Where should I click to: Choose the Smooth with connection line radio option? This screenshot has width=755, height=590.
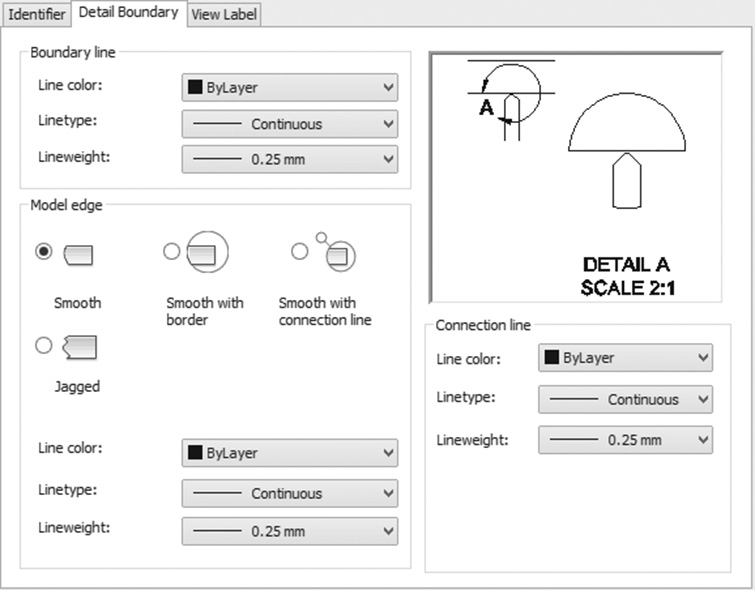coord(299,251)
